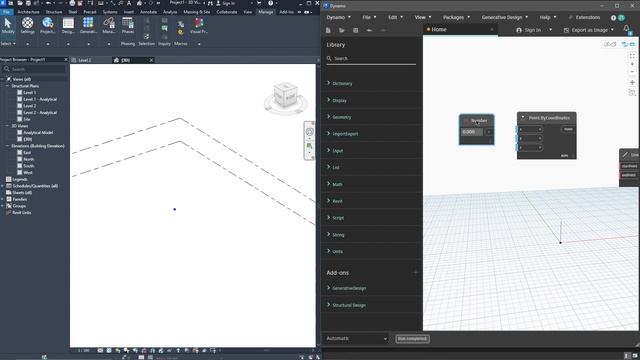Collapse Elevations (Building Elevation) tree node
640x360 pixels.
7,146
